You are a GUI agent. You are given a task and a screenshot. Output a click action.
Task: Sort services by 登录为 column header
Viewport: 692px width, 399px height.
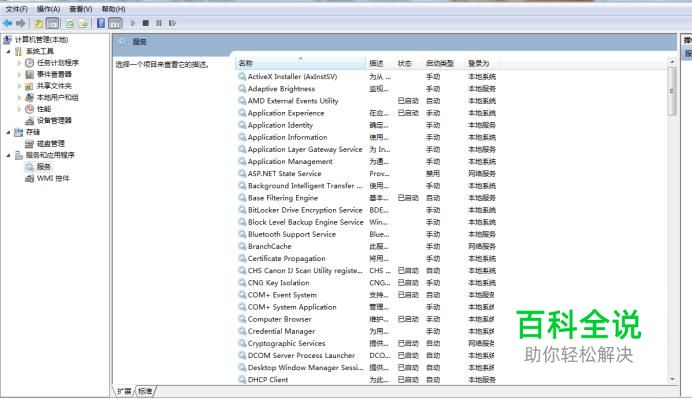click(481, 64)
